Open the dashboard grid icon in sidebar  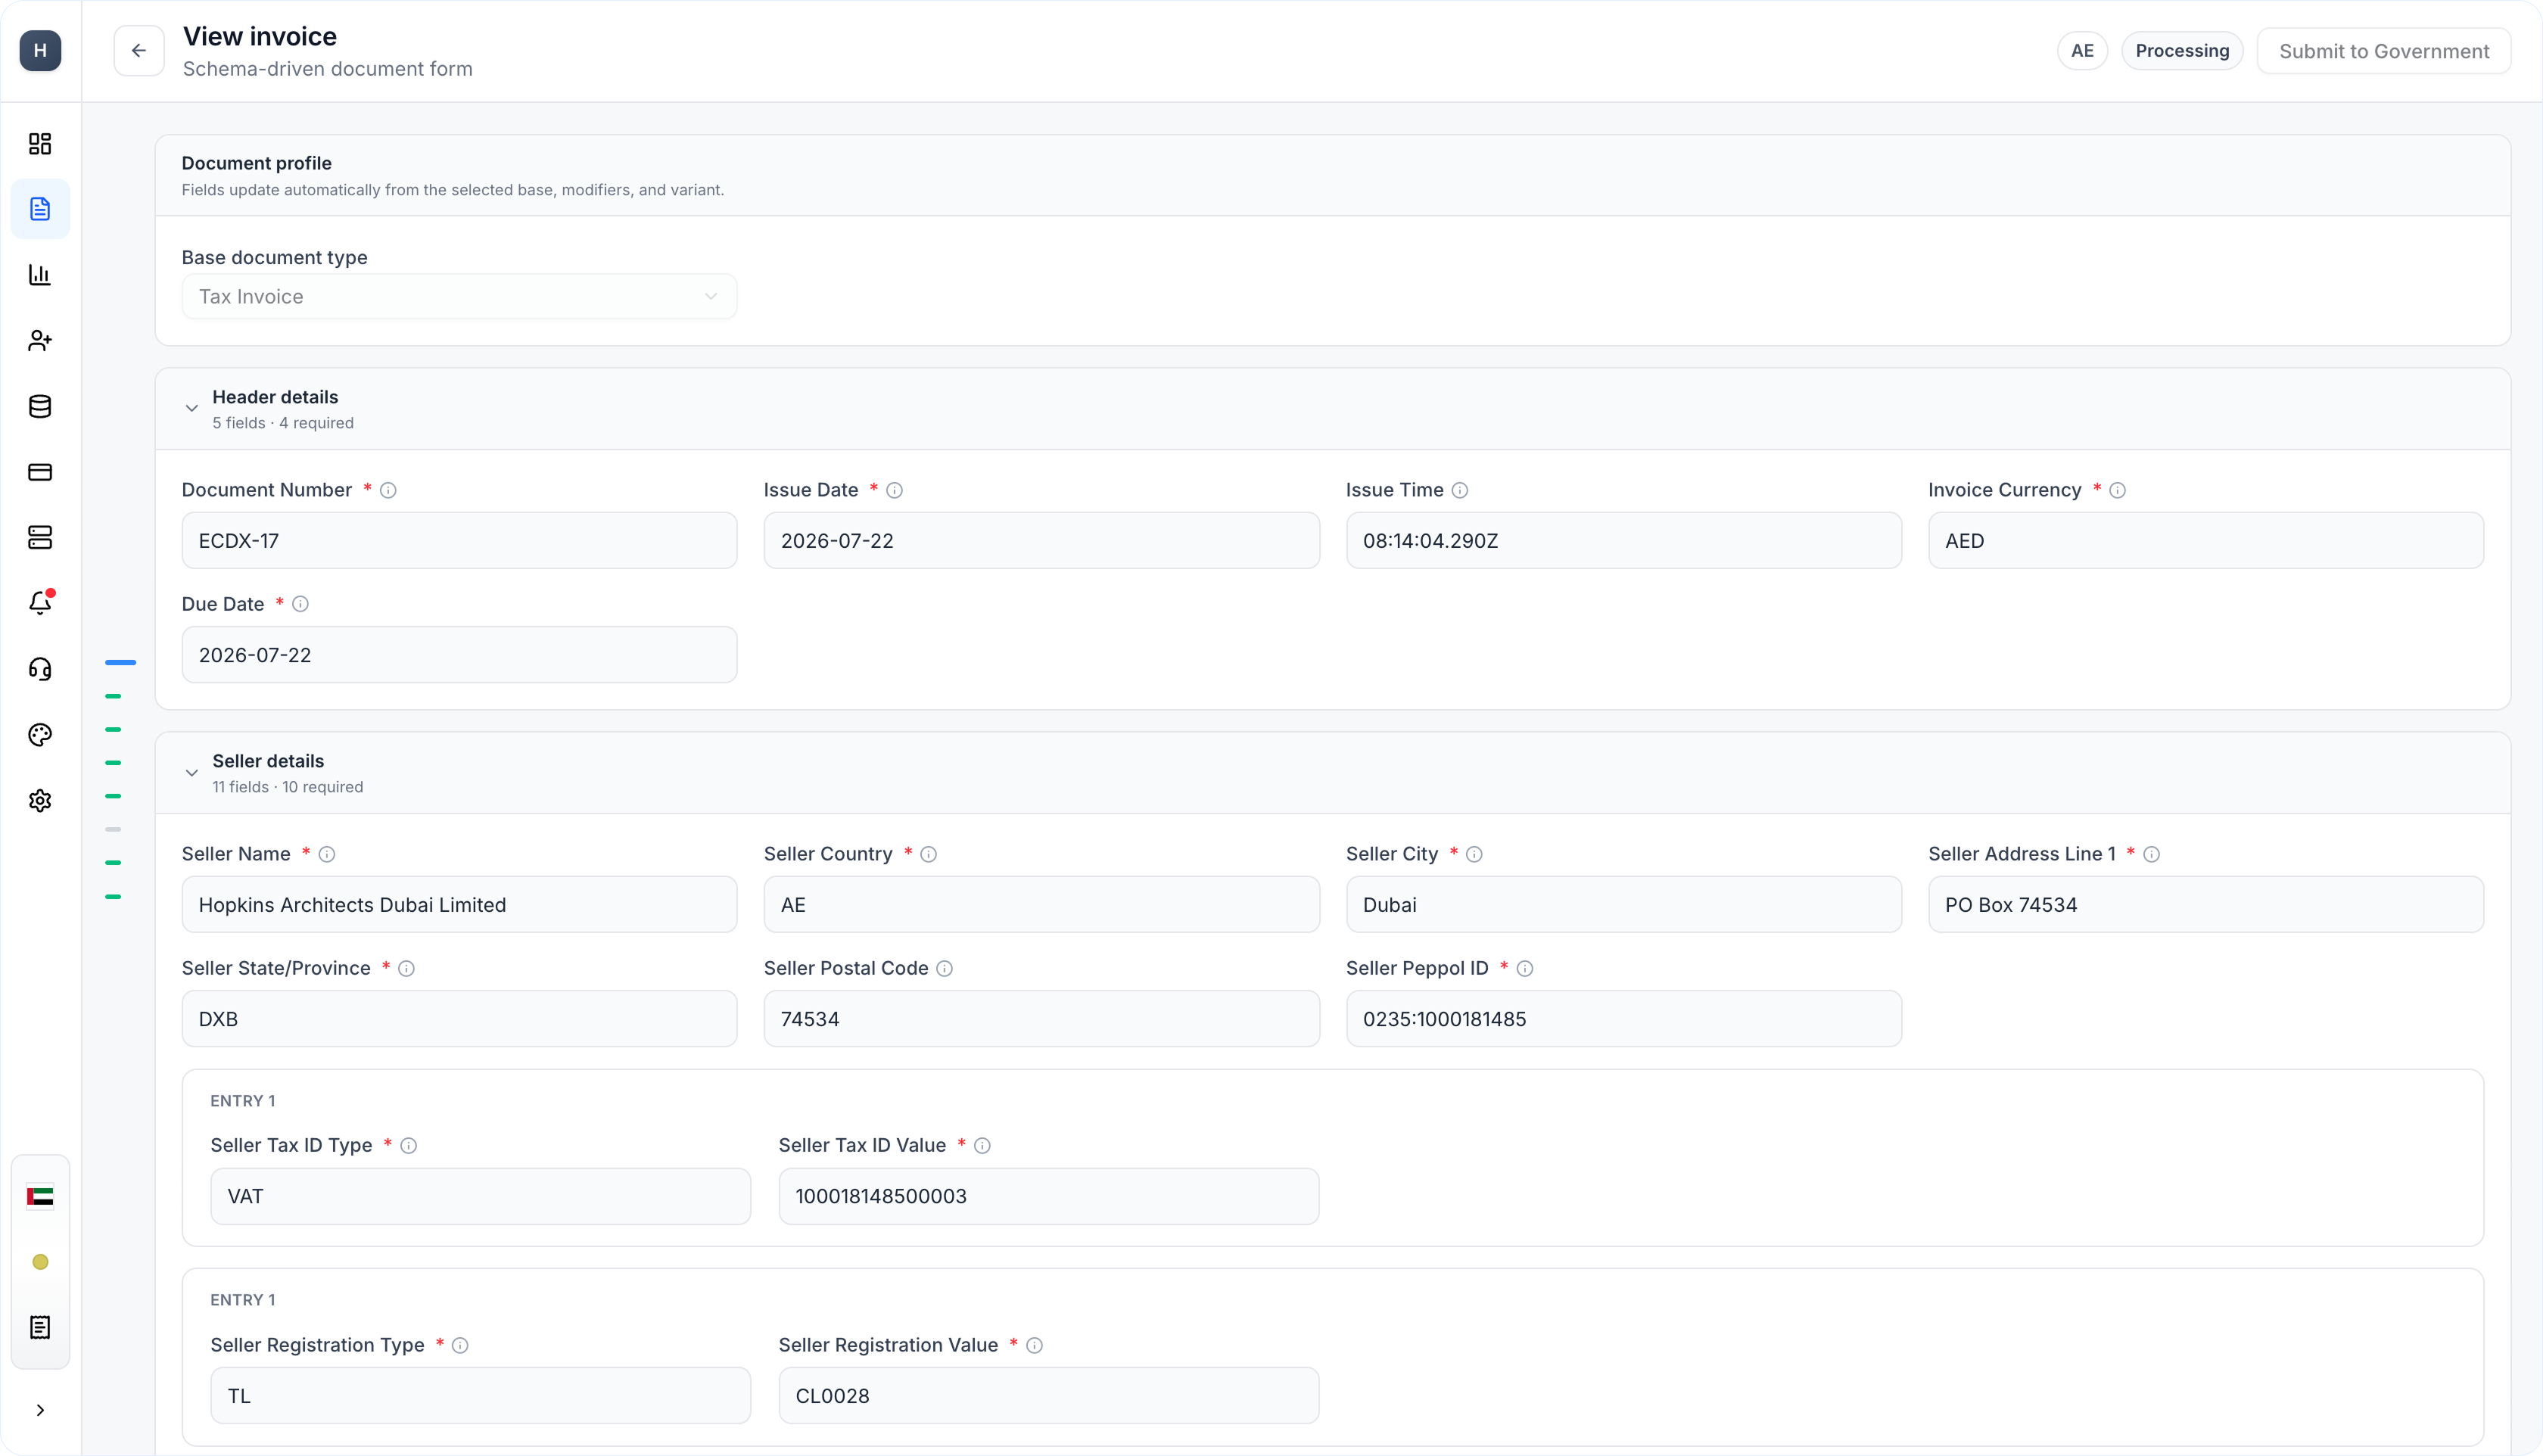point(40,144)
